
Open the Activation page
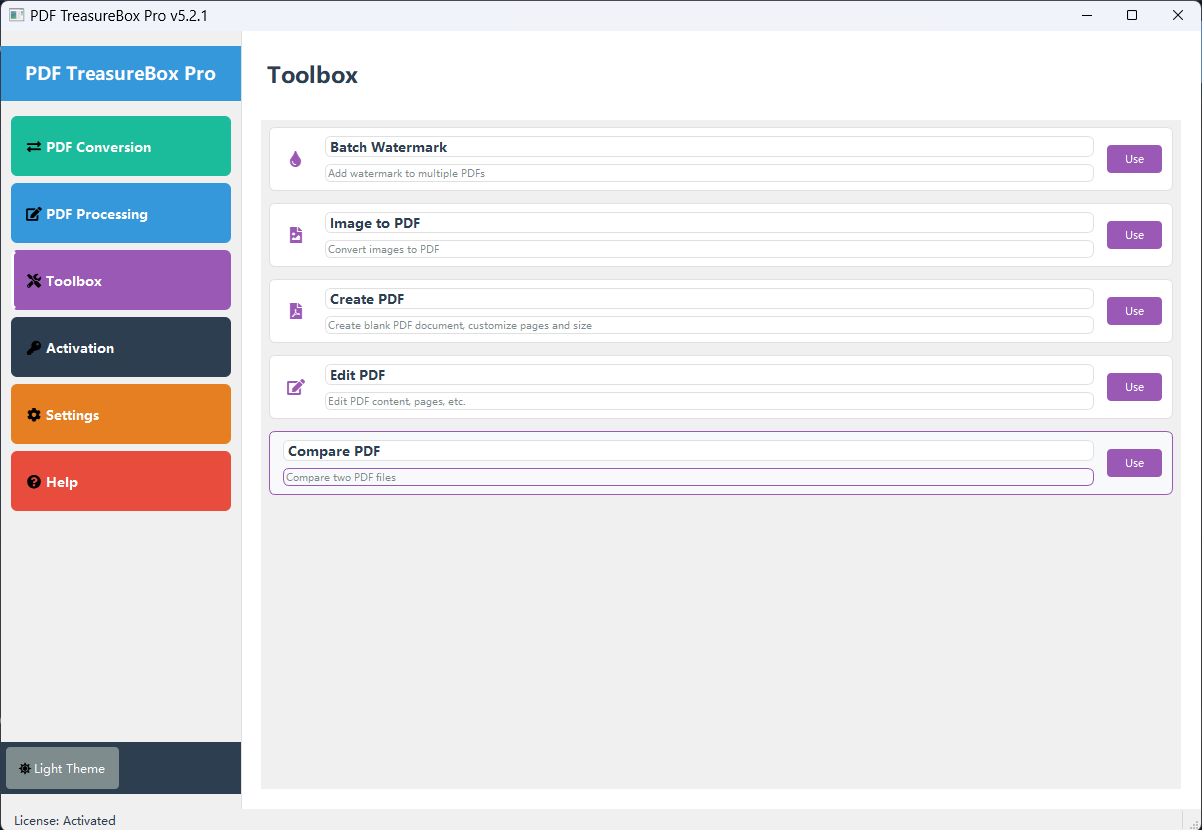(x=121, y=347)
